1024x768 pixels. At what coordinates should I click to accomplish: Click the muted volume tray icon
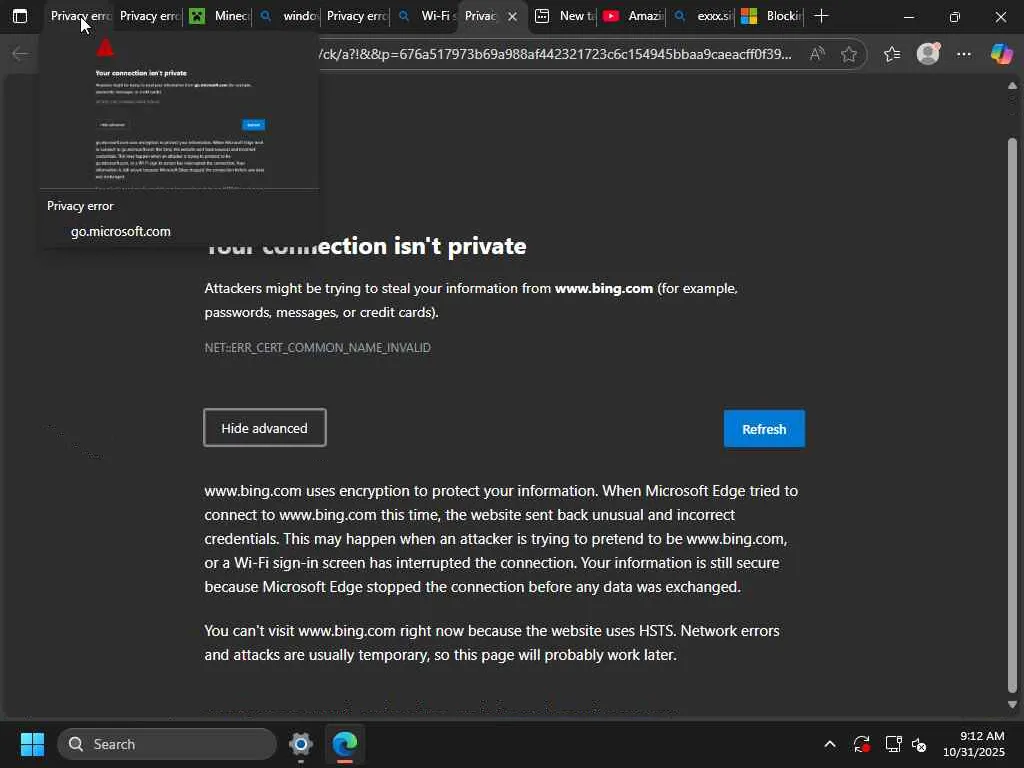pyautogui.click(x=919, y=744)
